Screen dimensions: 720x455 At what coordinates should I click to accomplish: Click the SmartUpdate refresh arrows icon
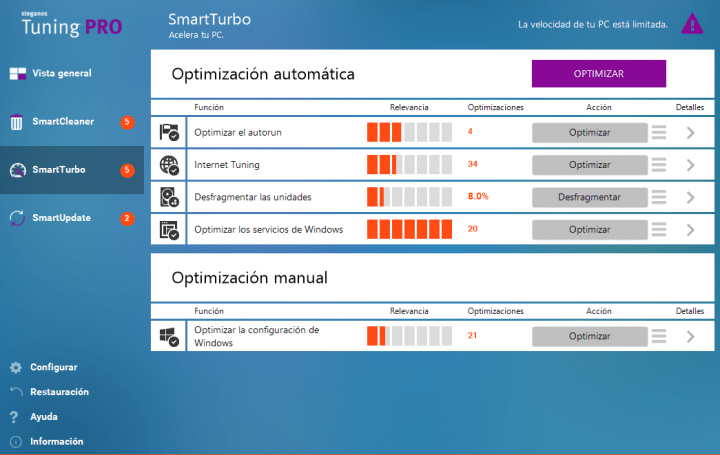coord(17,218)
